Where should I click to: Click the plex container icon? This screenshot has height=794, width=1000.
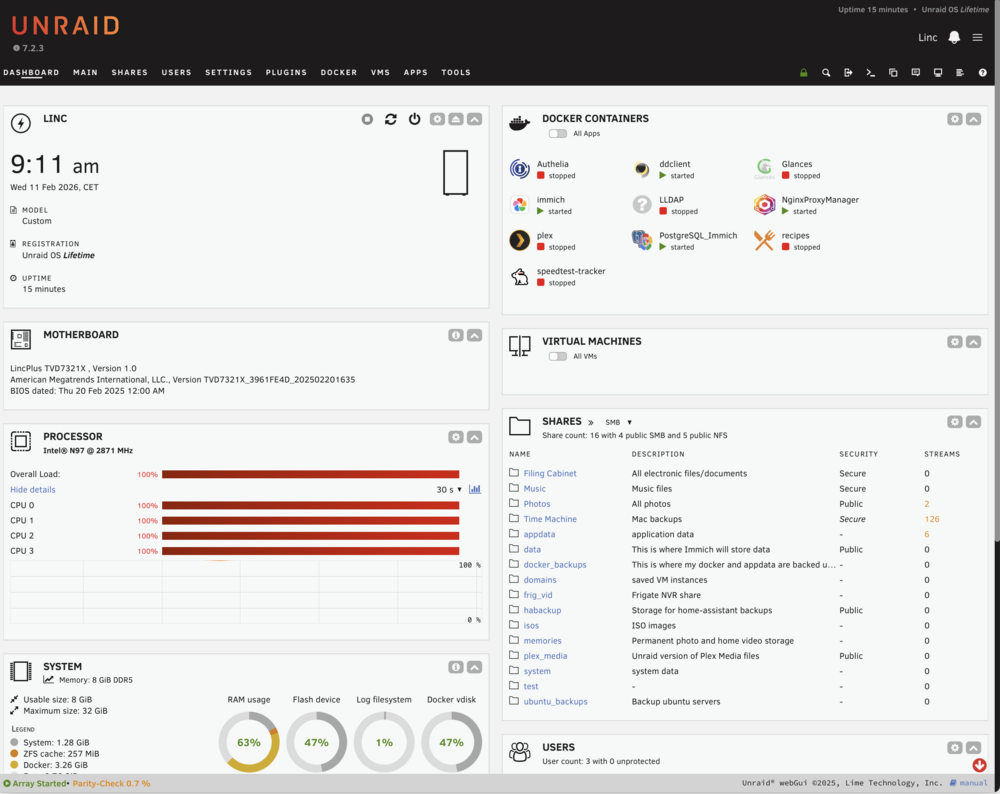pyautogui.click(x=520, y=240)
